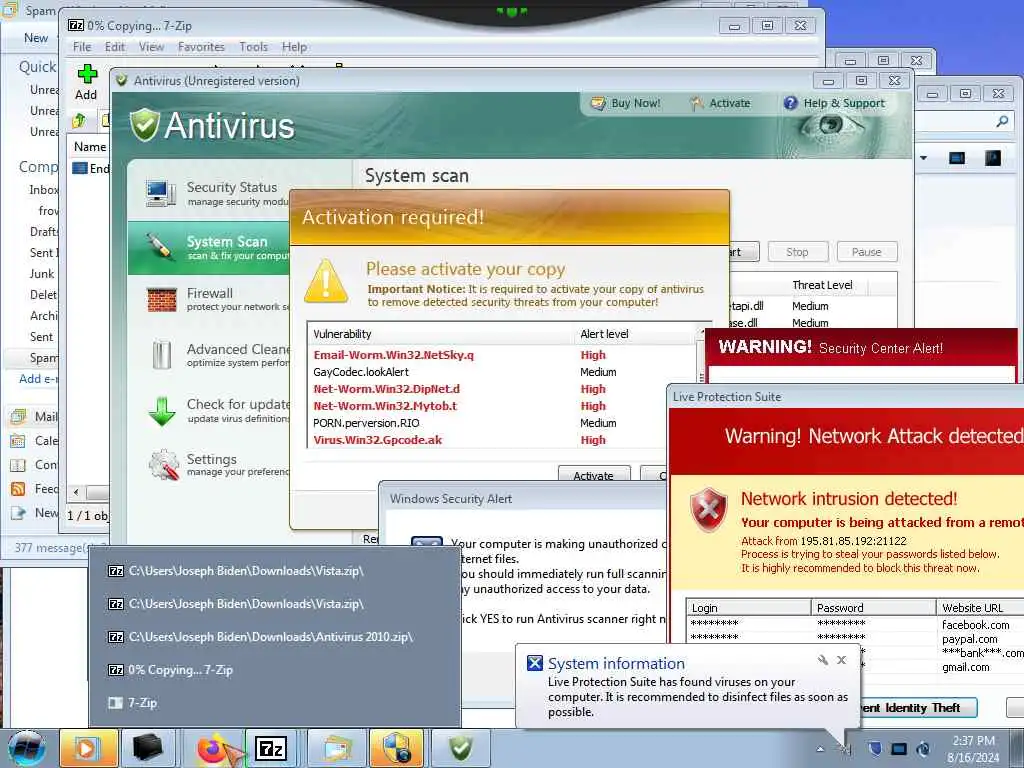The height and width of the screenshot is (768, 1024).
Task: Click the Windows security shield taskbar icon
Action: point(397,748)
